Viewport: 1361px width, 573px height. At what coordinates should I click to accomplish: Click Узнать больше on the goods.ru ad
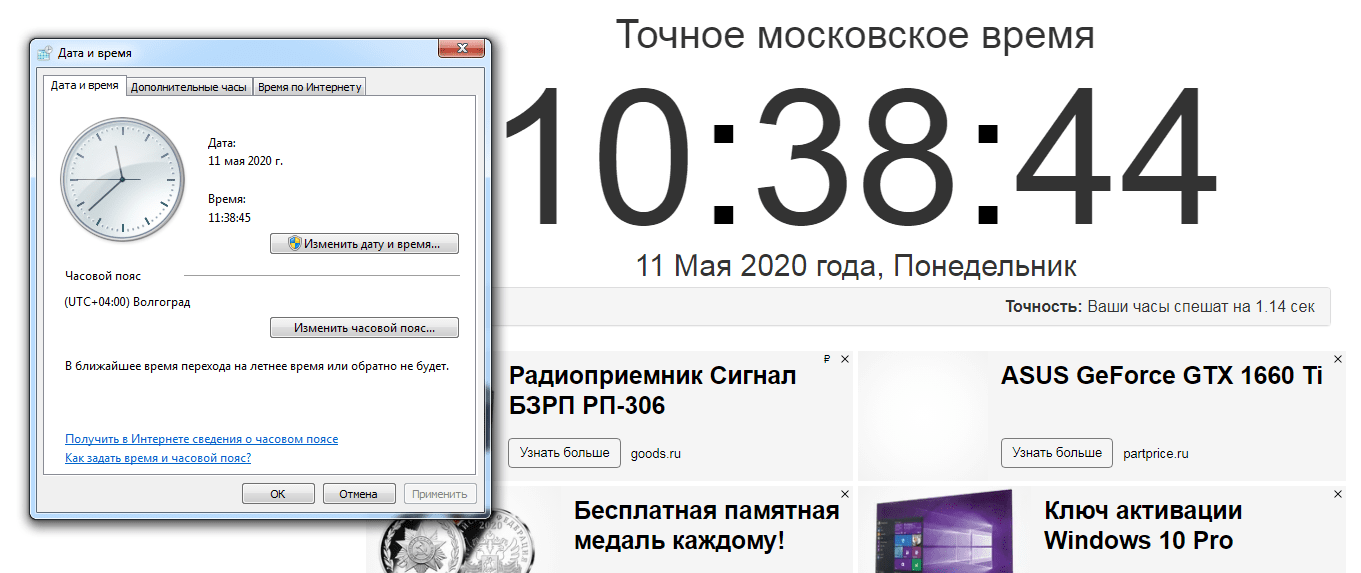coord(564,453)
